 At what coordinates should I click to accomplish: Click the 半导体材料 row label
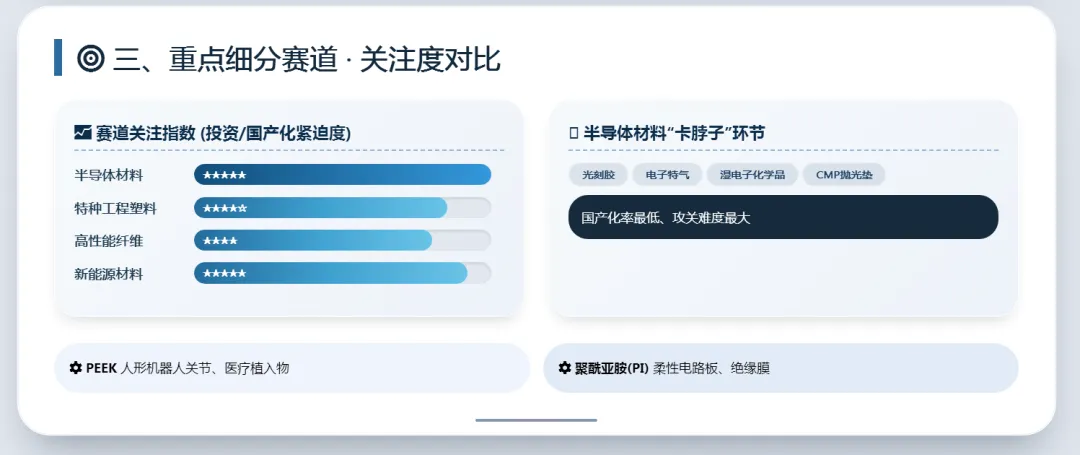(109, 175)
